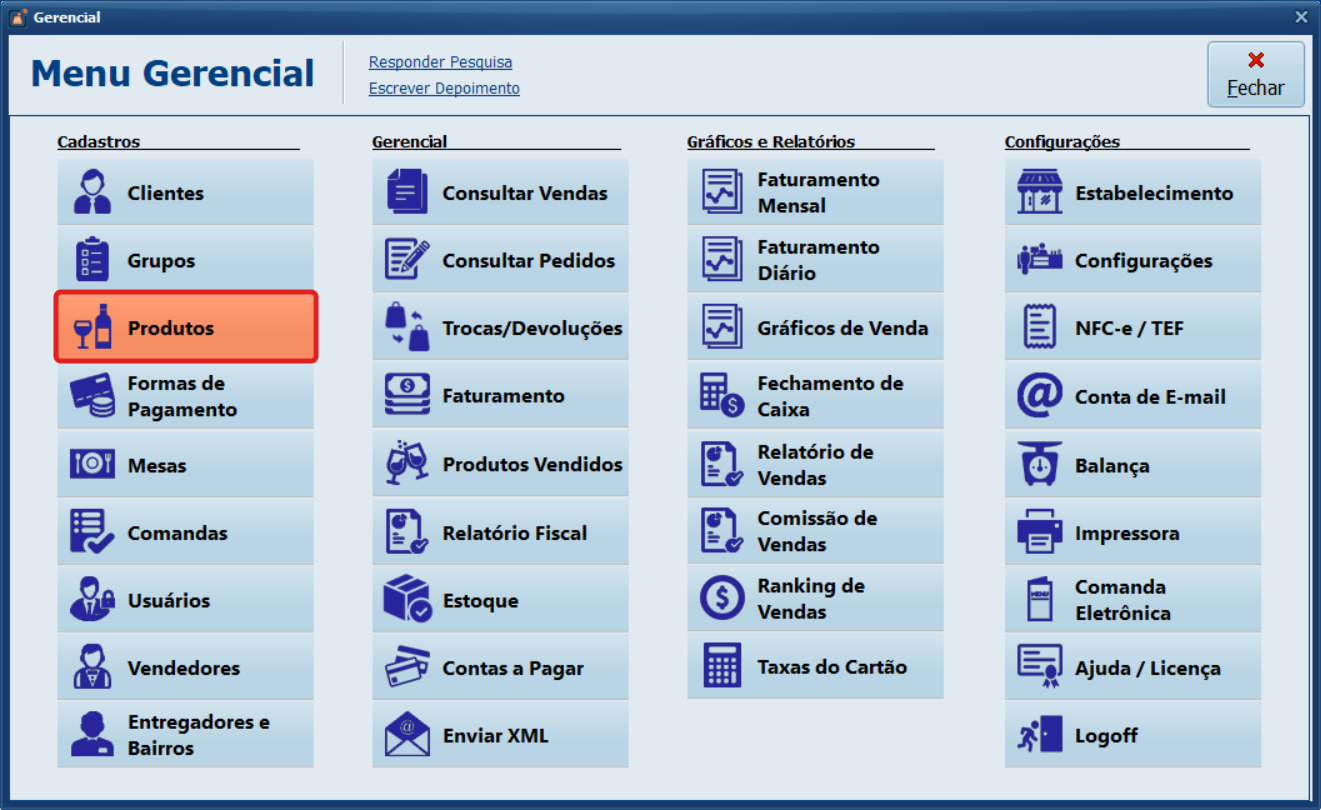Launch Ranking de Vendas report
This screenshot has height=810, width=1321.
pos(815,598)
